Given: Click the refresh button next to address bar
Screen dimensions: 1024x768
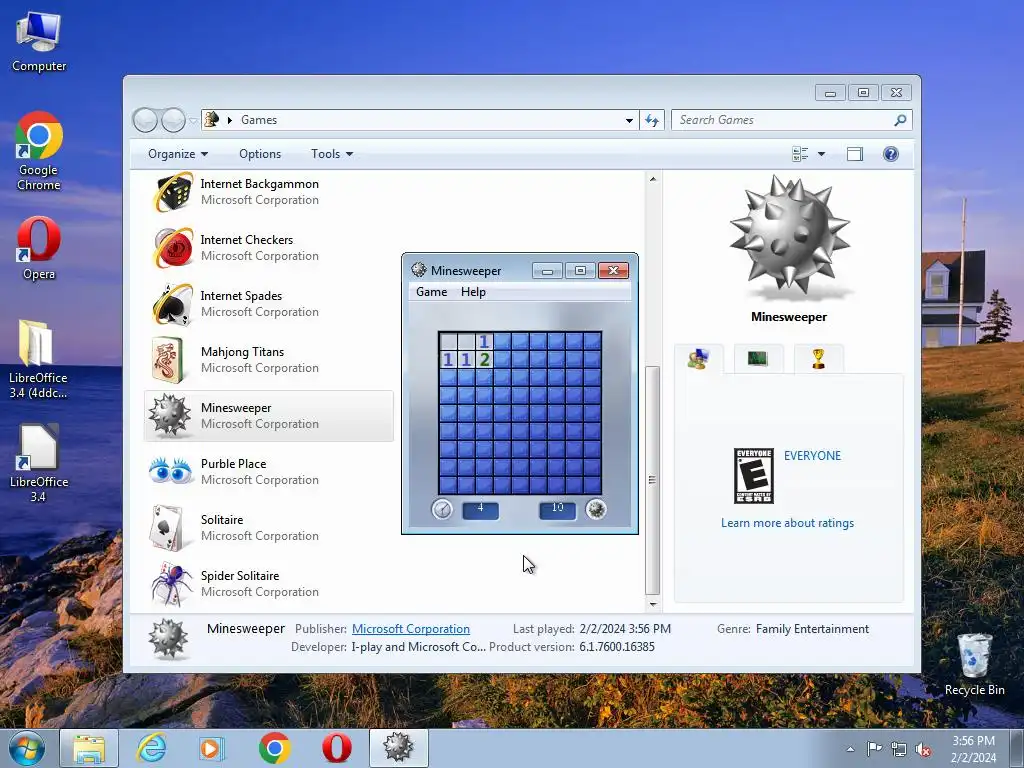Looking at the screenshot, I should [x=652, y=120].
